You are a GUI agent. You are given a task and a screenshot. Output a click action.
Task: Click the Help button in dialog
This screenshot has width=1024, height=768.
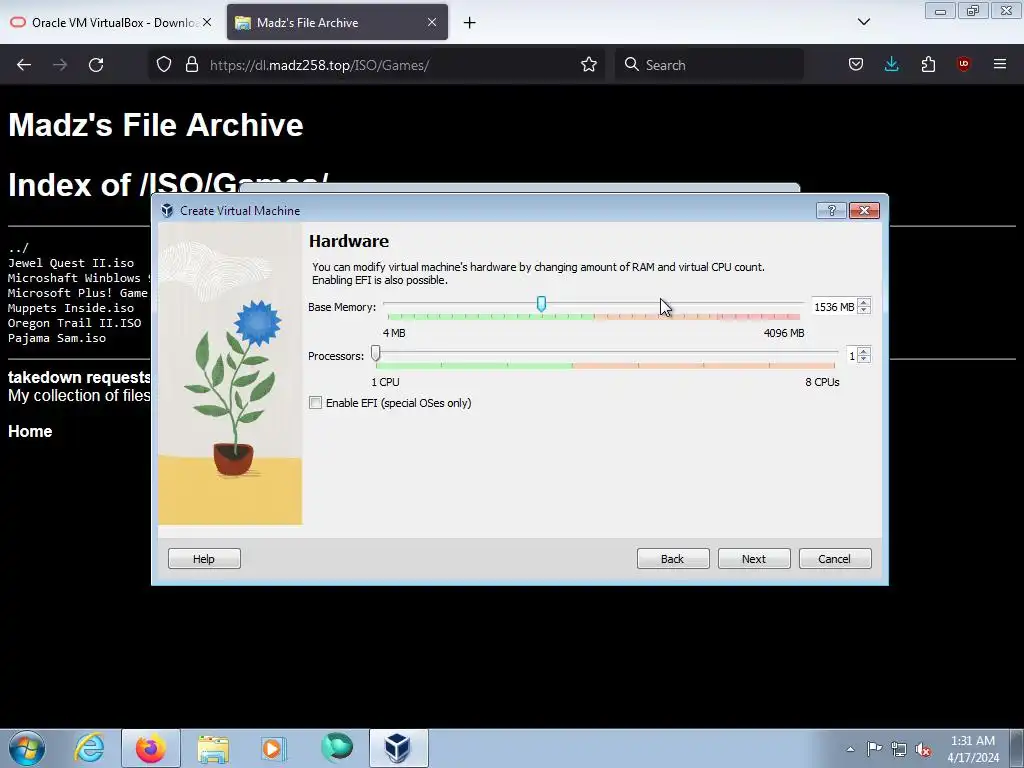[x=204, y=558]
